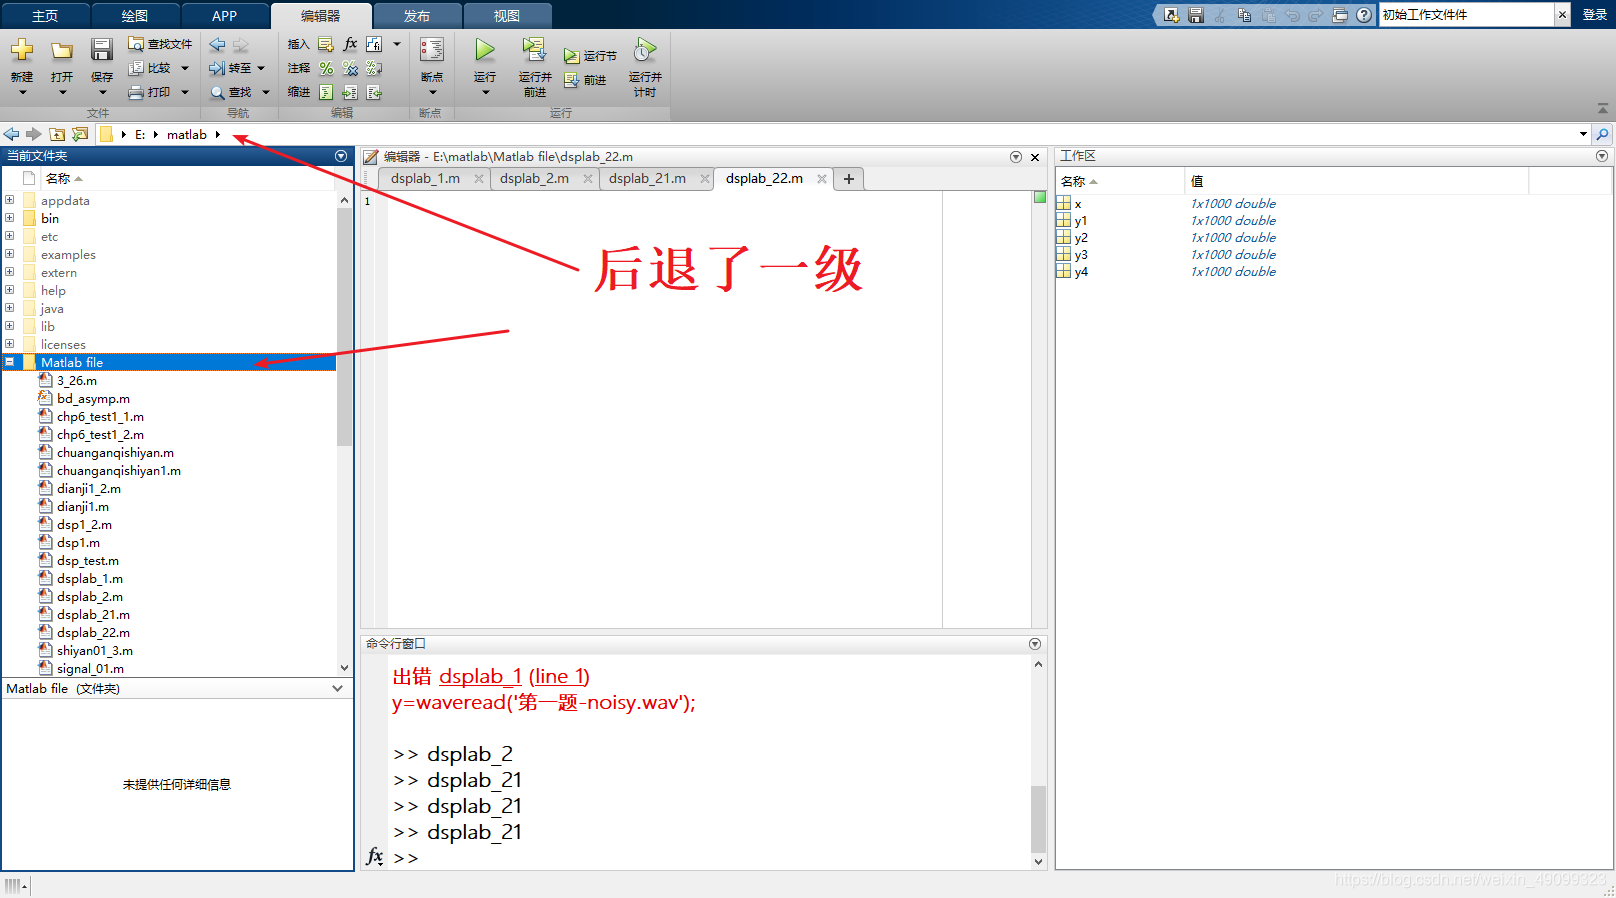Click the 名称 column header in Workspace

[x=1120, y=181]
